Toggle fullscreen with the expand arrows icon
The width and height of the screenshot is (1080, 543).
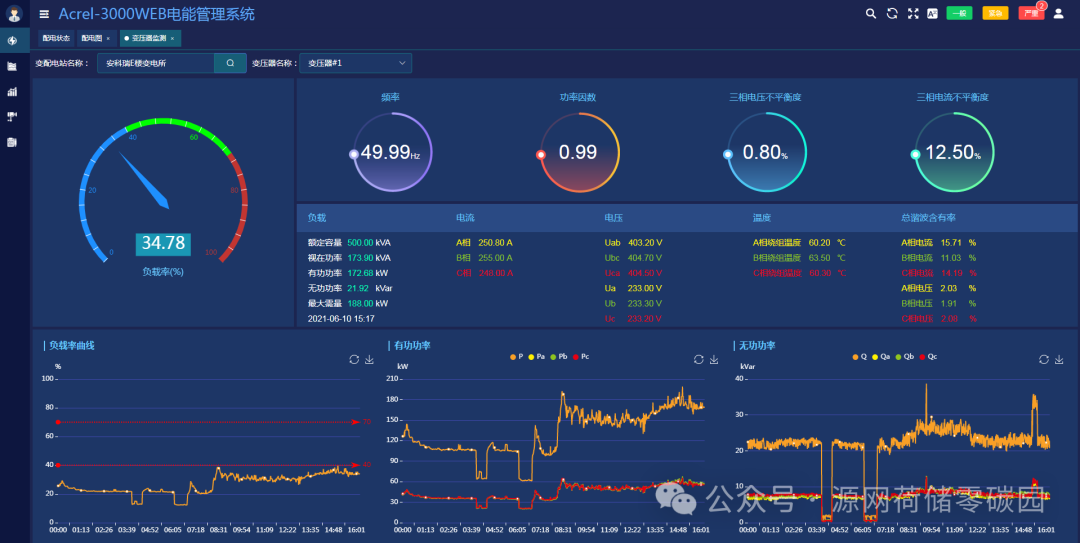913,14
